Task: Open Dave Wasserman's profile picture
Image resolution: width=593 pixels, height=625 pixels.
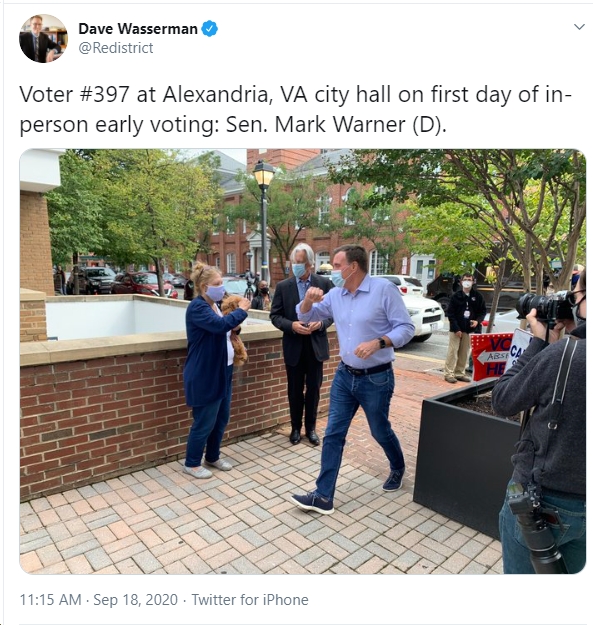Action: (43, 38)
